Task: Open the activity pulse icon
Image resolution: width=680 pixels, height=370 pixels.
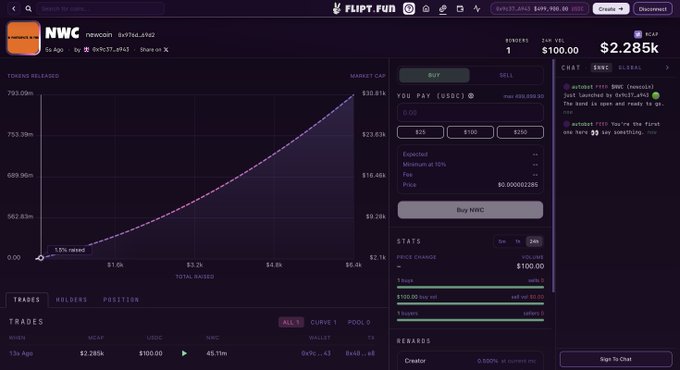Action: click(x=477, y=8)
